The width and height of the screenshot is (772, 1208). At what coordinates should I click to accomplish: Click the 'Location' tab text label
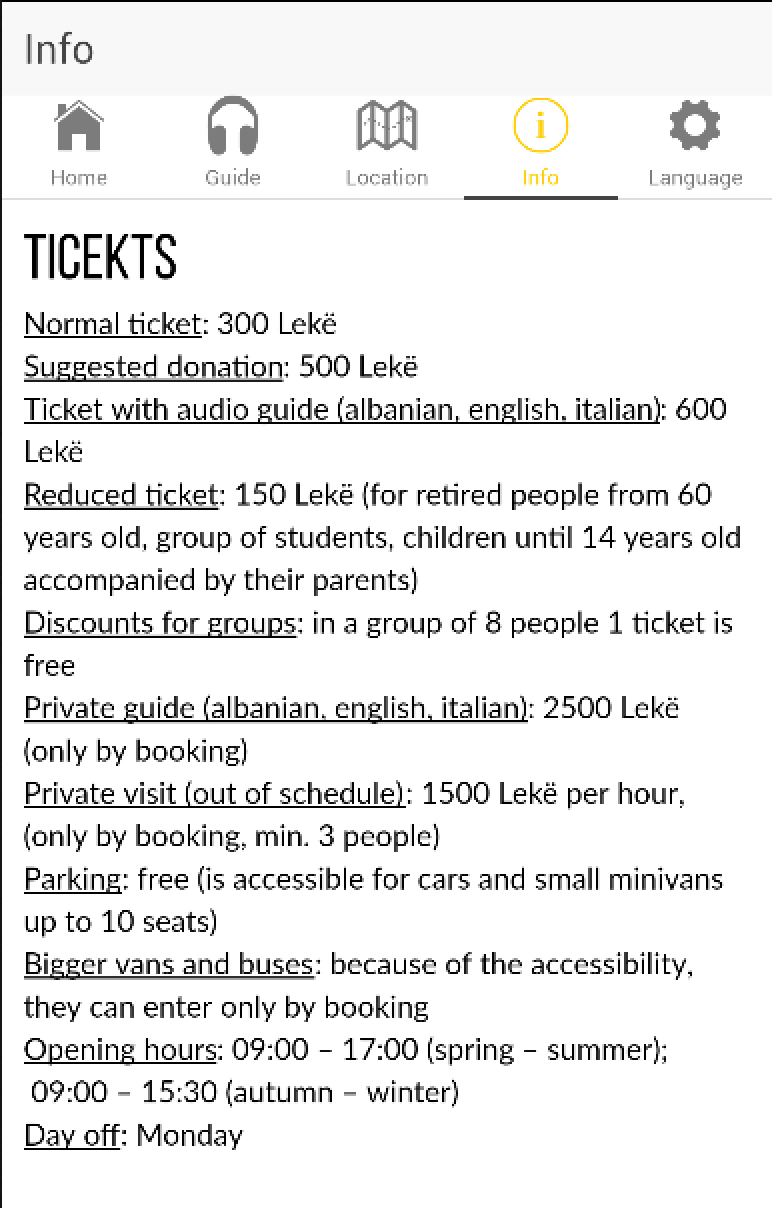click(x=387, y=178)
